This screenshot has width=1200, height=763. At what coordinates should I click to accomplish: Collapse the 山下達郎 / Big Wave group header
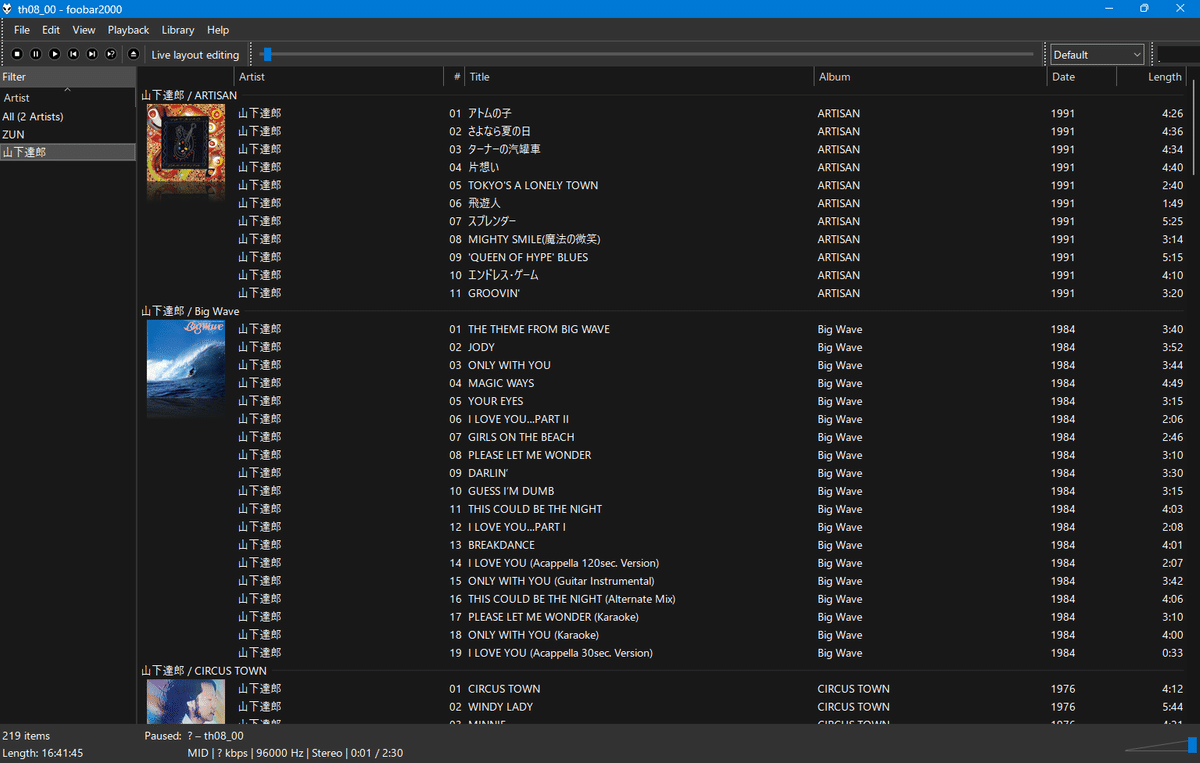point(190,311)
